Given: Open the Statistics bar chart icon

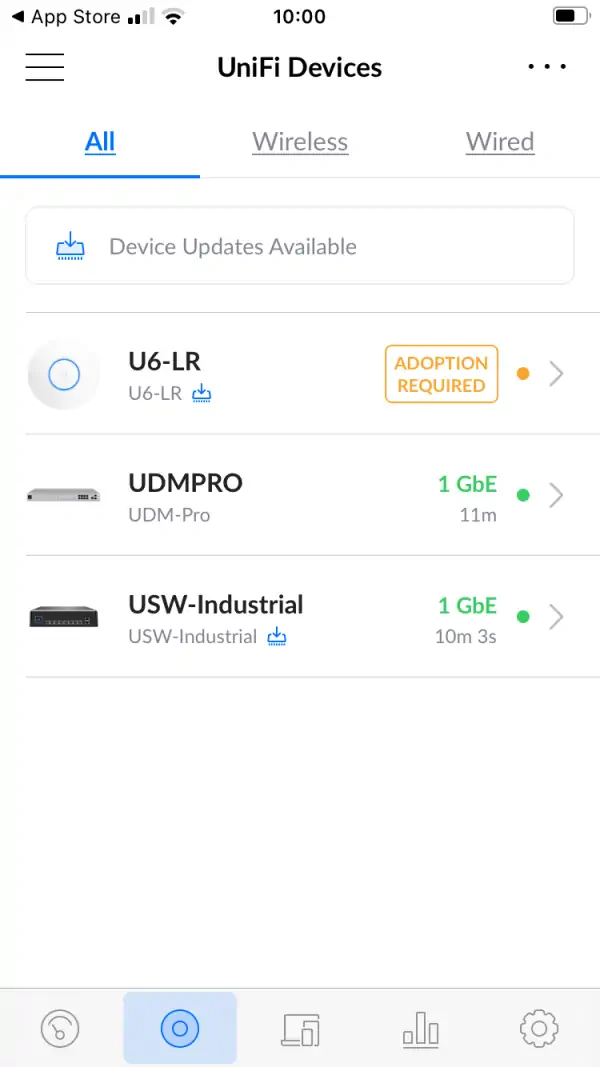Looking at the screenshot, I should click(x=420, y=1027).
